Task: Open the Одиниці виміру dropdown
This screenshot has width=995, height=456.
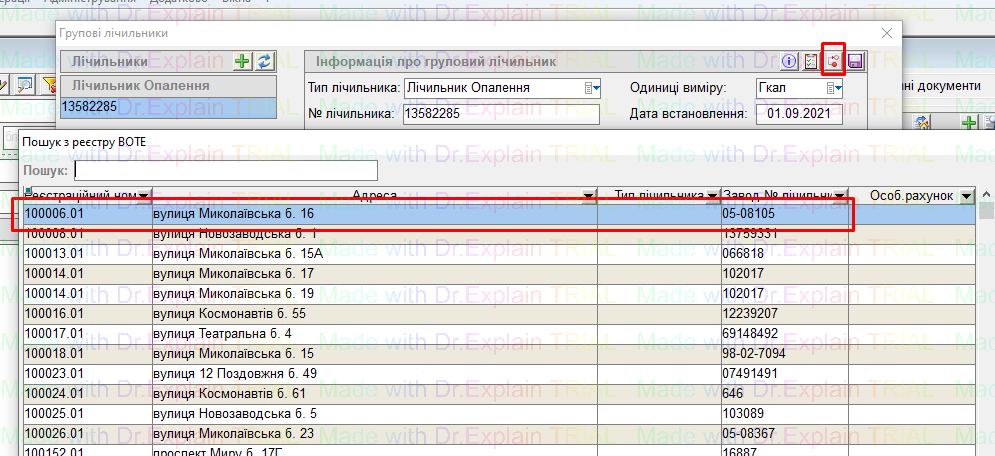Action: click(834, 88)
